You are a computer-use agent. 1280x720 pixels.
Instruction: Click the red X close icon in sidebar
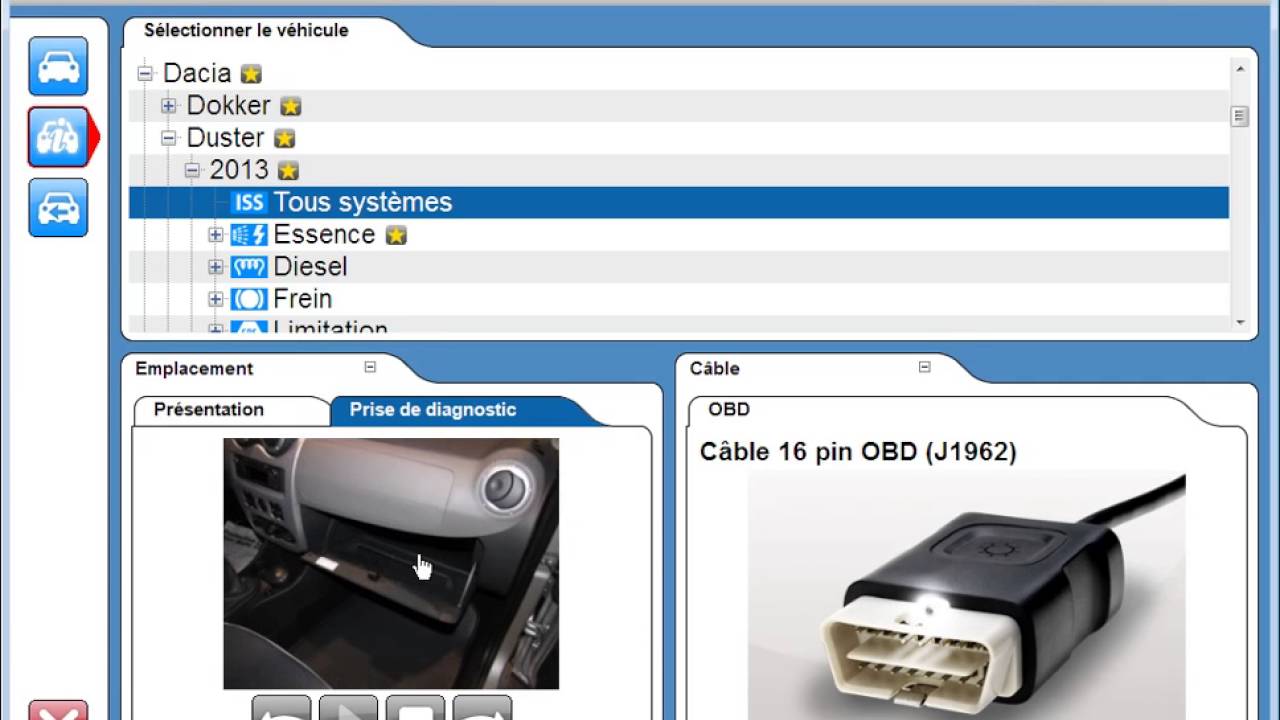58,711
